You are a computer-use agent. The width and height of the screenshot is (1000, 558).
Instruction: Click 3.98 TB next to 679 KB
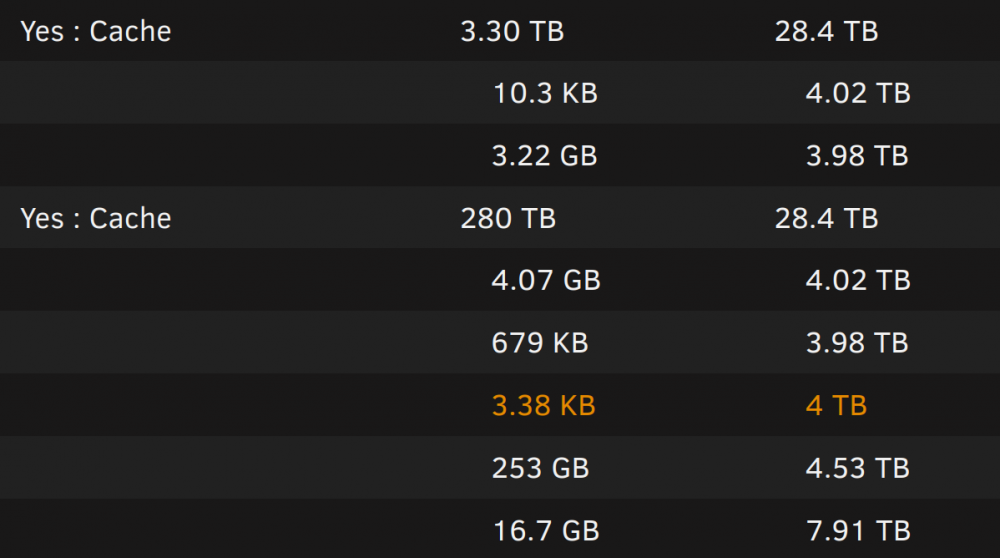pyautogui.click(x=857, y=342)
